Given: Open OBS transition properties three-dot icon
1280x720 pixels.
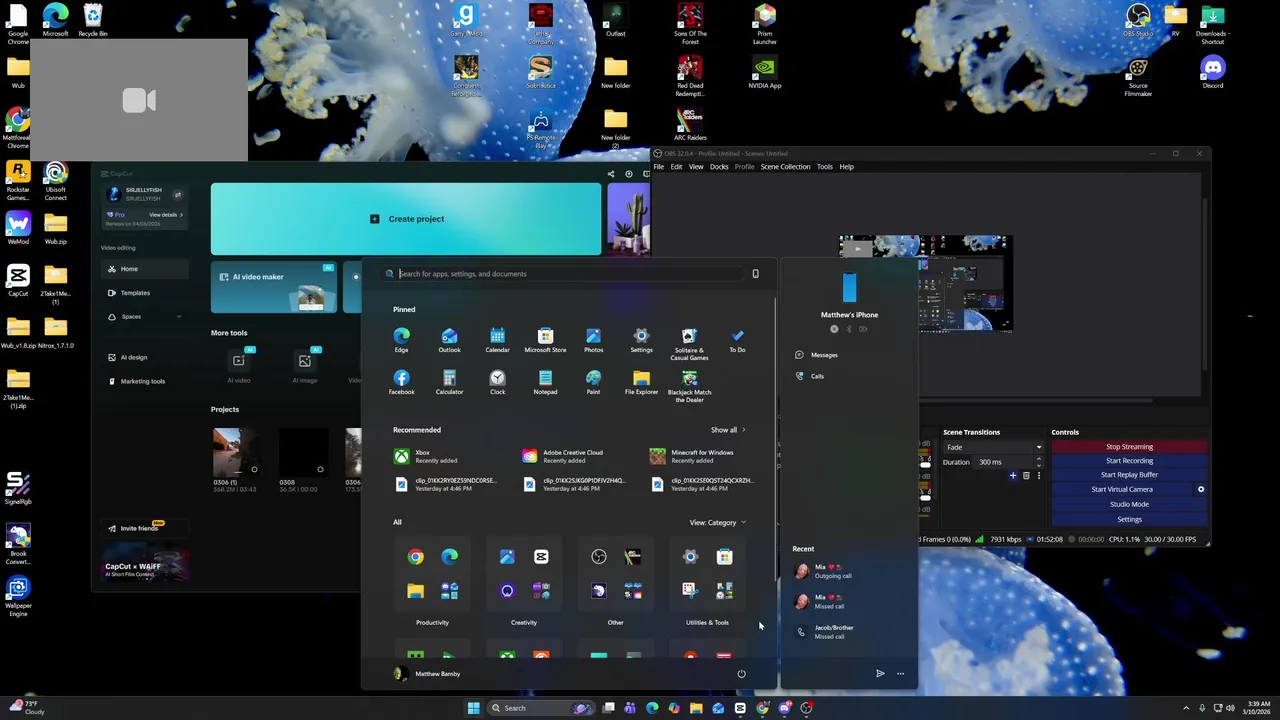Looking at the screenshot, I should pyautogui.click(x=1038, y=476).
